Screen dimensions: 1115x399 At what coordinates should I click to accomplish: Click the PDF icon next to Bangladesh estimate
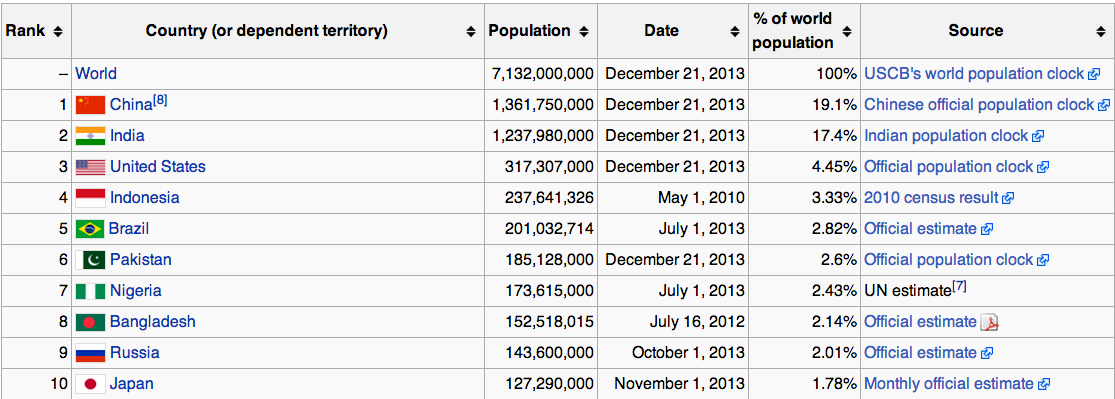tap(990, 322)
